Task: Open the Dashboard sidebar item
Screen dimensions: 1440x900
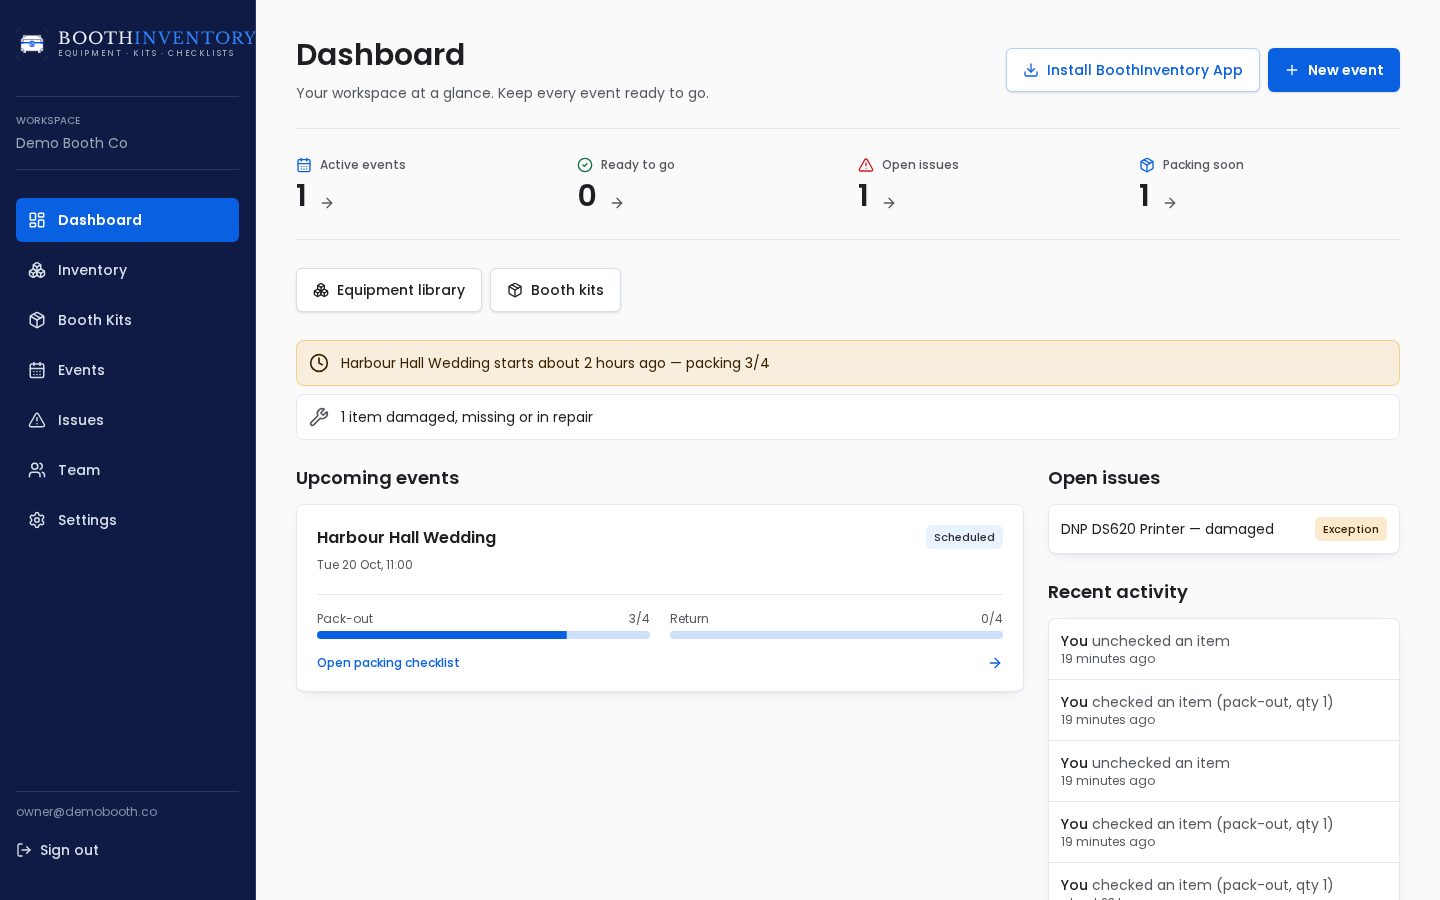Action: (127, 220)
